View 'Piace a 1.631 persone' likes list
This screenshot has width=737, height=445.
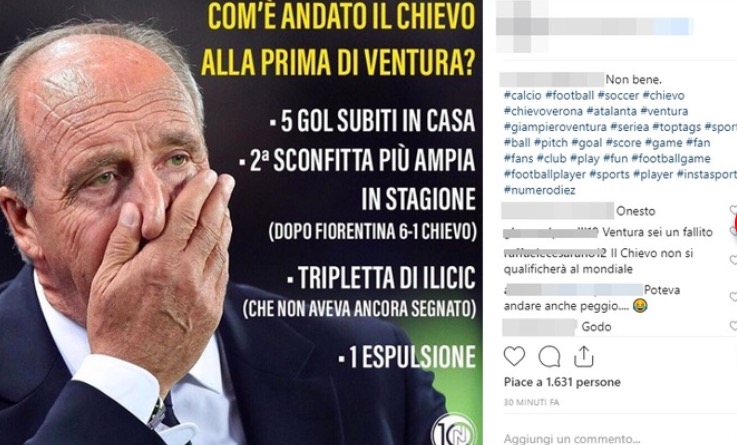(562, 382)
